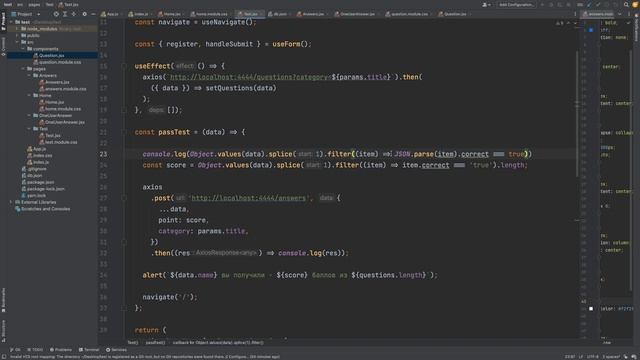Open the TODO tool window button
Image resolution: width=640 pixels, height=360 pixels.
(35, 350)
